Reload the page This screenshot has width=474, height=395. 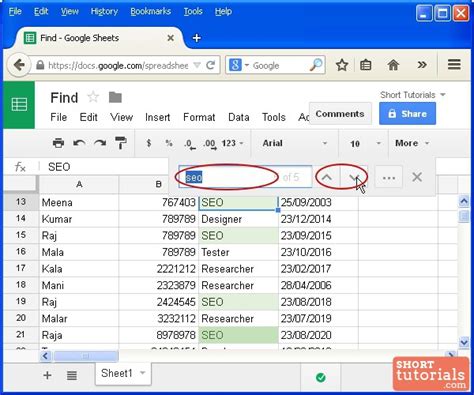210,65
